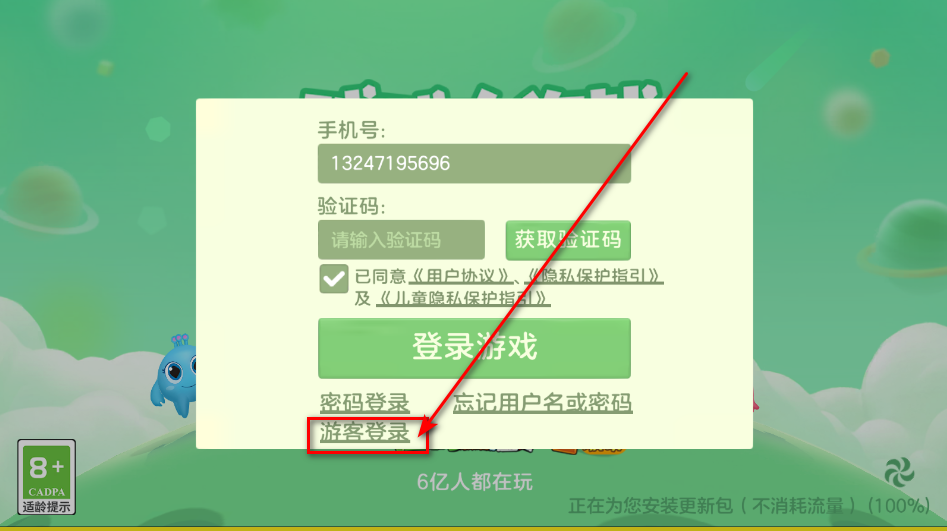Click the 适龄提示 label under CADPA badge
Screen dimensions: 947x531
47,506
